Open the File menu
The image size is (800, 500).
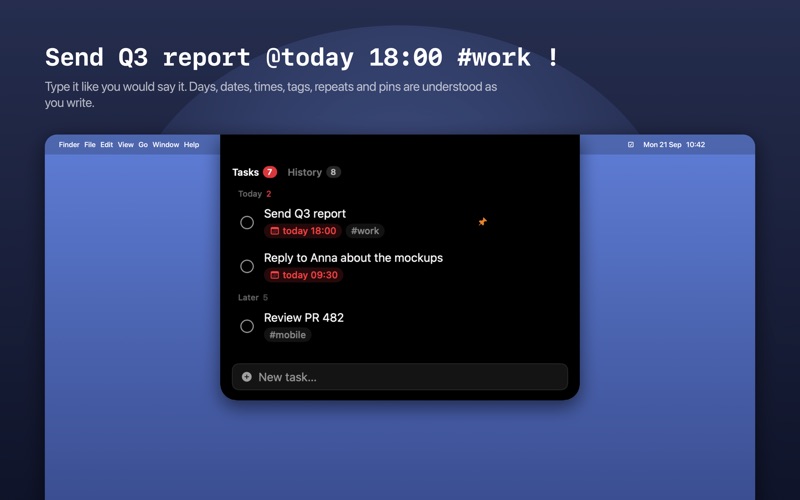pos(90,145)
